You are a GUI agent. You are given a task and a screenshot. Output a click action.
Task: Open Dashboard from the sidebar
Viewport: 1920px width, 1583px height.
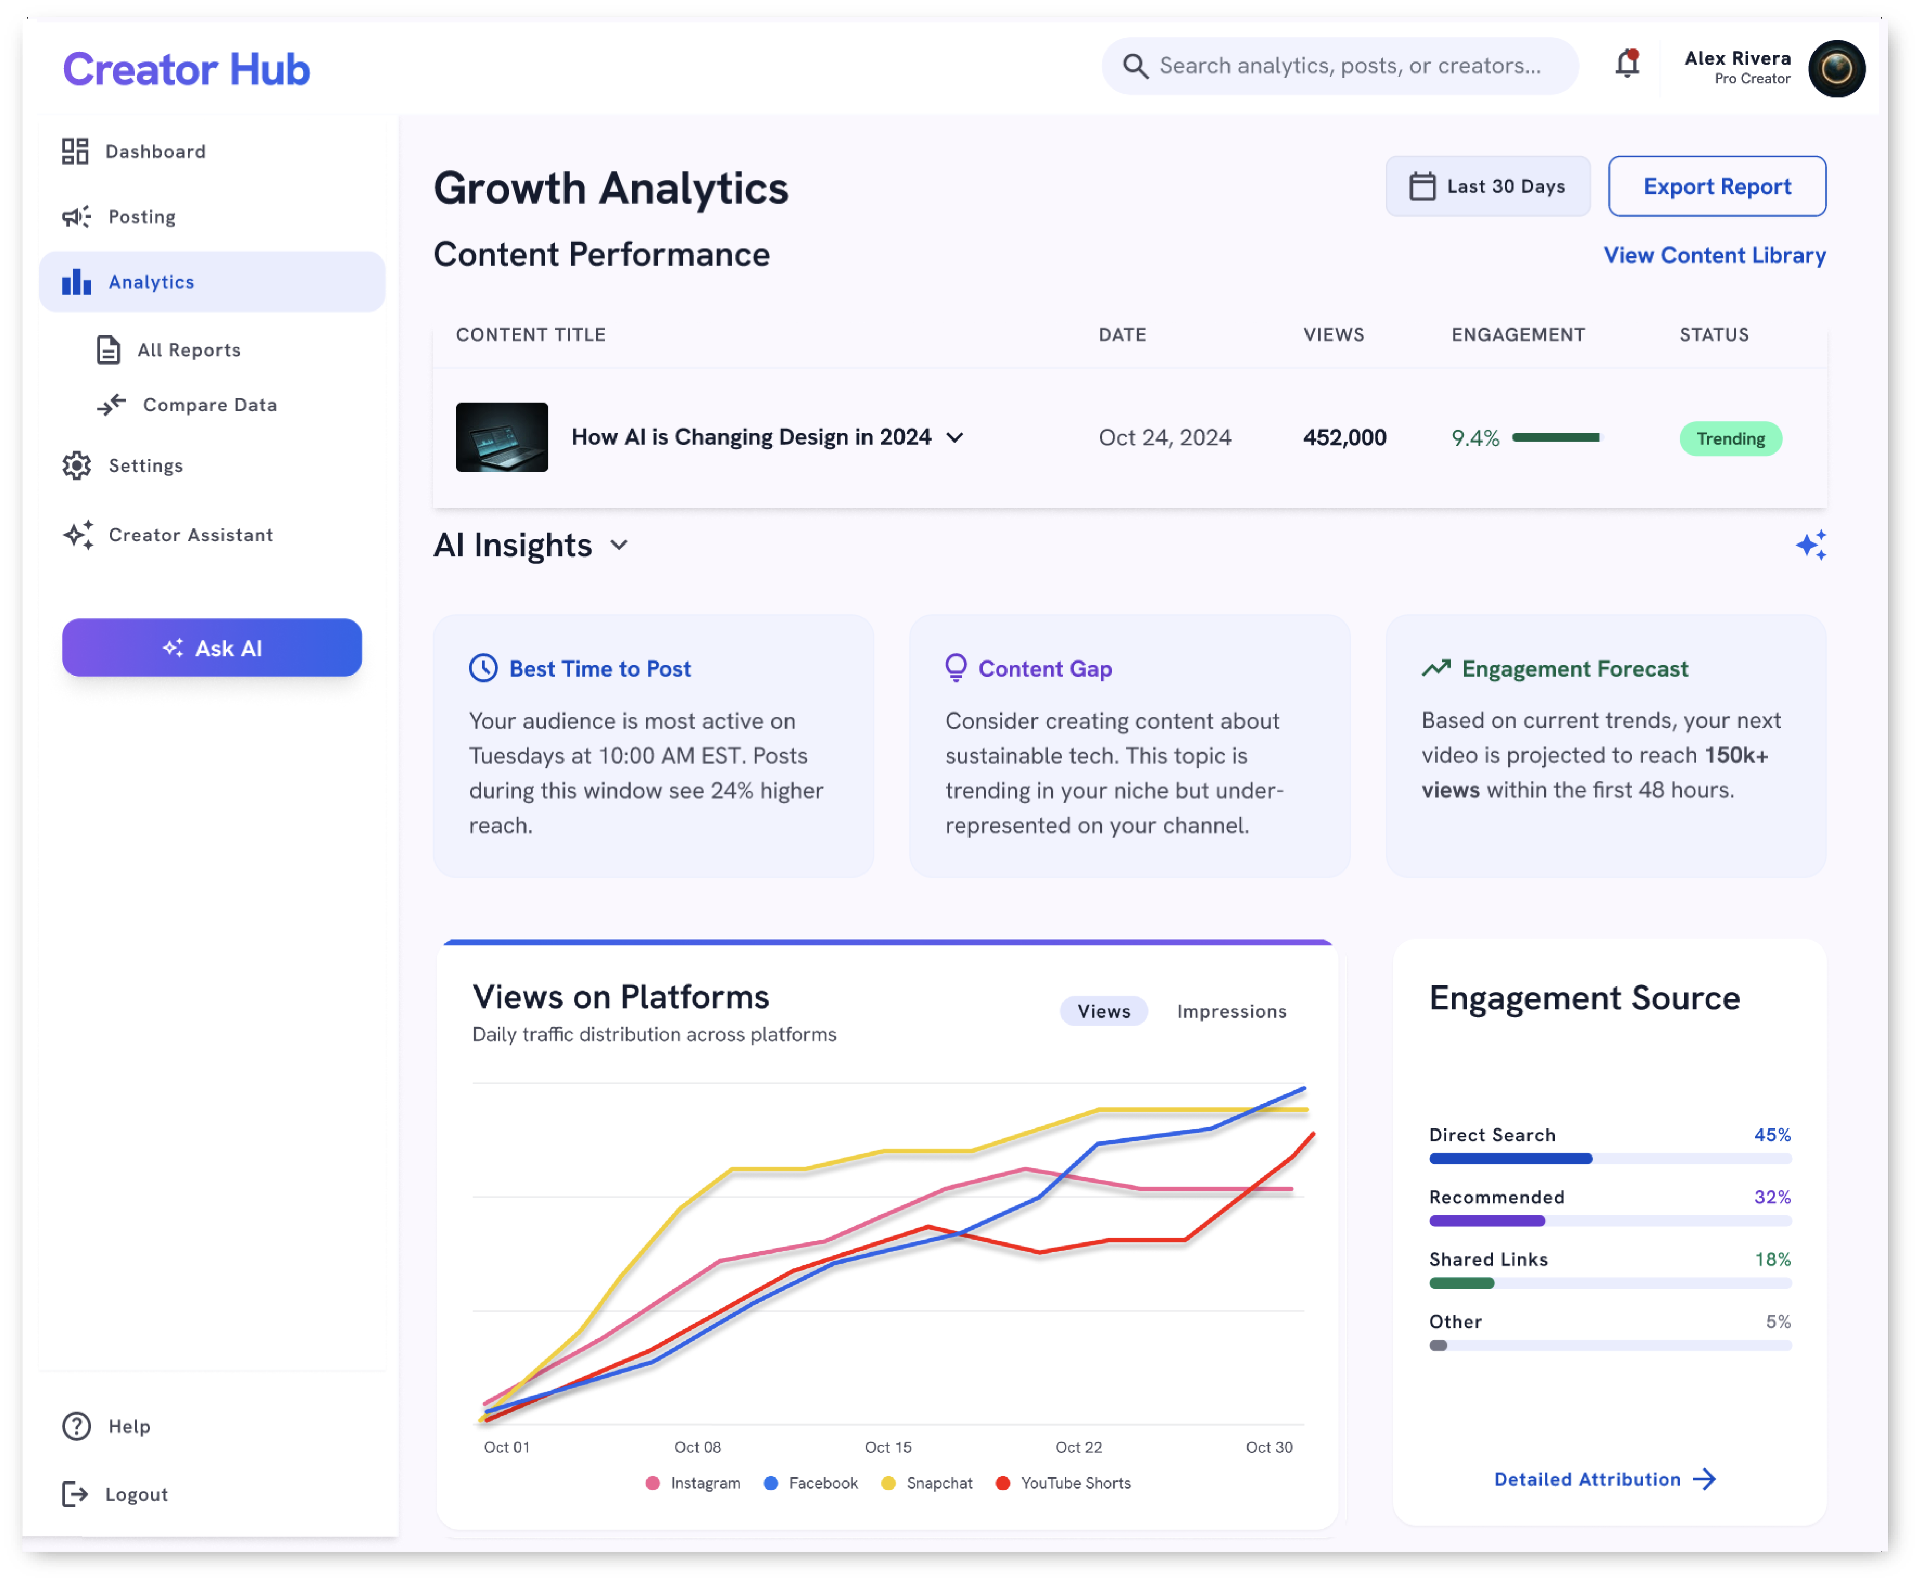pyautogui.click(x=212, y=151)
